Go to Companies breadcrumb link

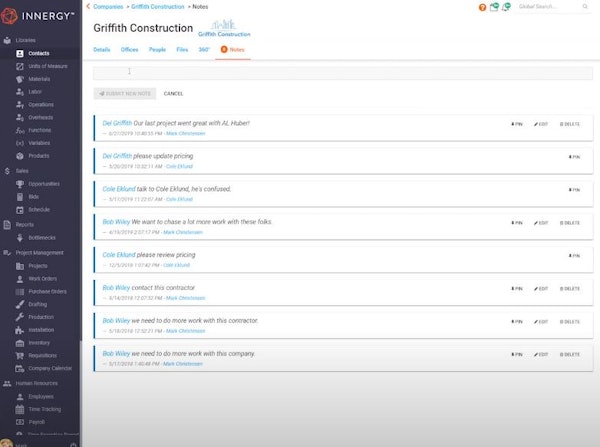tap(108, 7)
